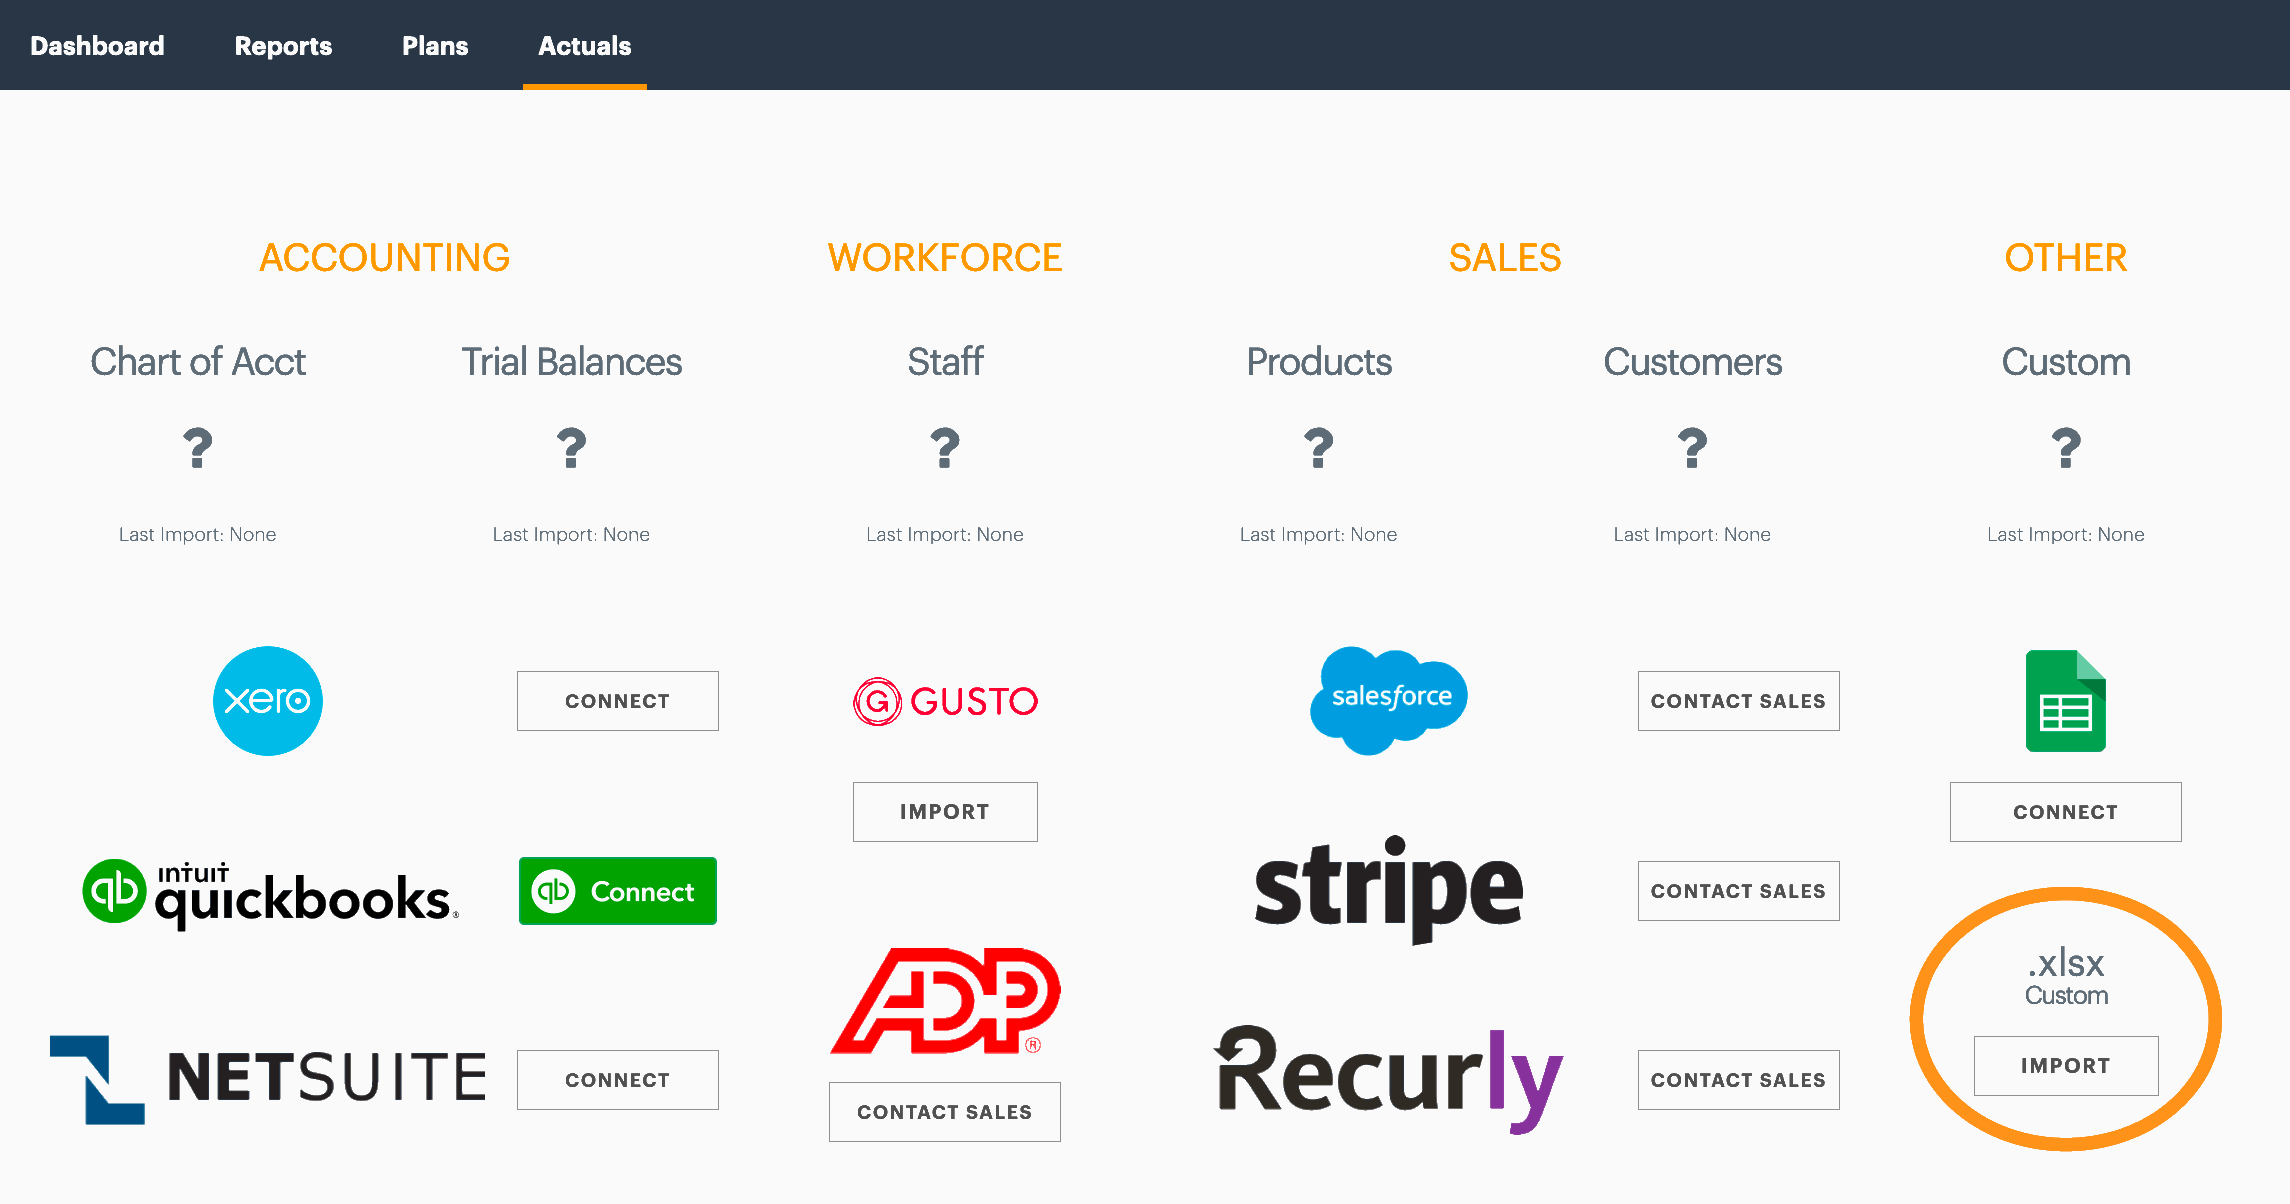Viewport: 2290px width, 1204px height.
Task: Click the Recurly logo
Action: (1389, 1079)
